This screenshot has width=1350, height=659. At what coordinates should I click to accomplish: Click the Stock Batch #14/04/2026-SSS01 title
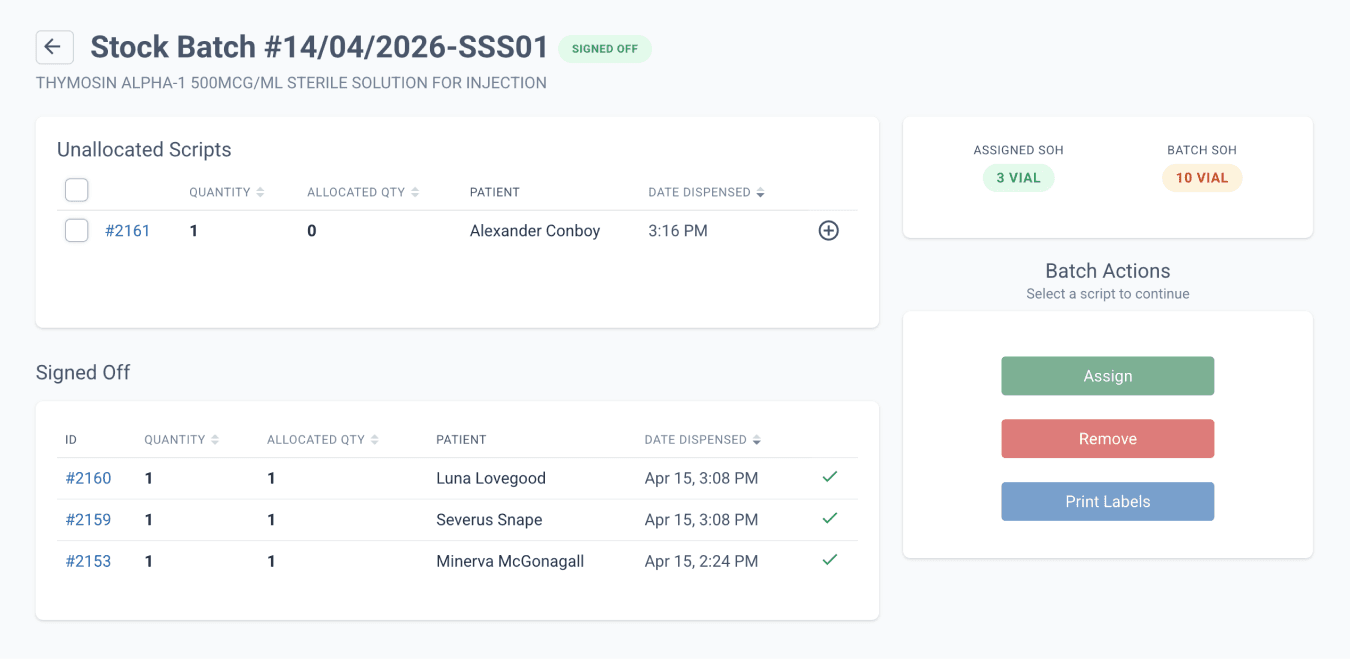click(320, 47)
